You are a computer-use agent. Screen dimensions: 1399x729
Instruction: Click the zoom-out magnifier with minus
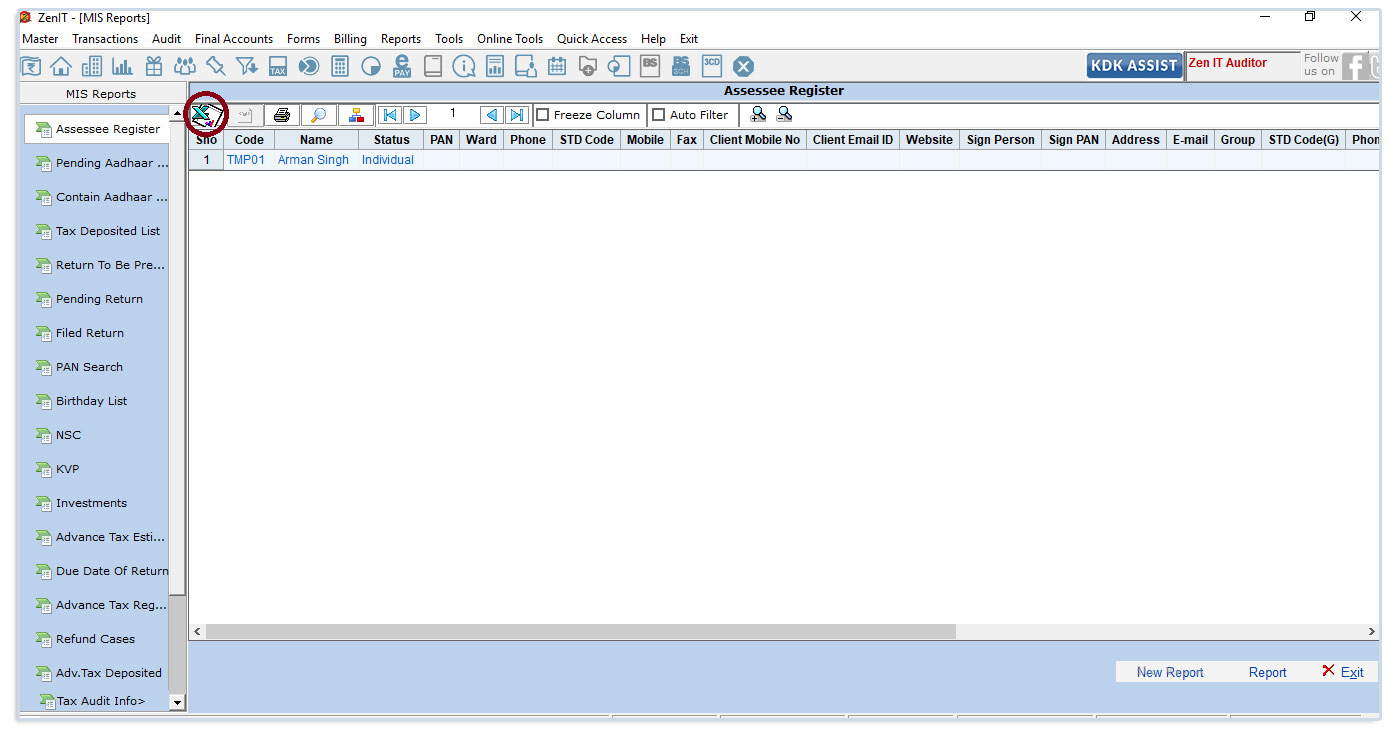pos(784,114)
